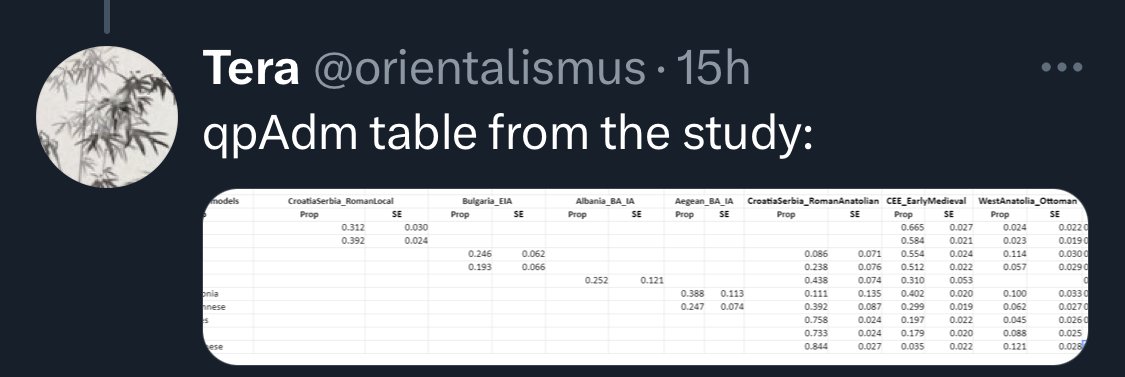This screenshot has height=377, width=1125.
Task: Open the display name Tera
Action: point(250,68)
